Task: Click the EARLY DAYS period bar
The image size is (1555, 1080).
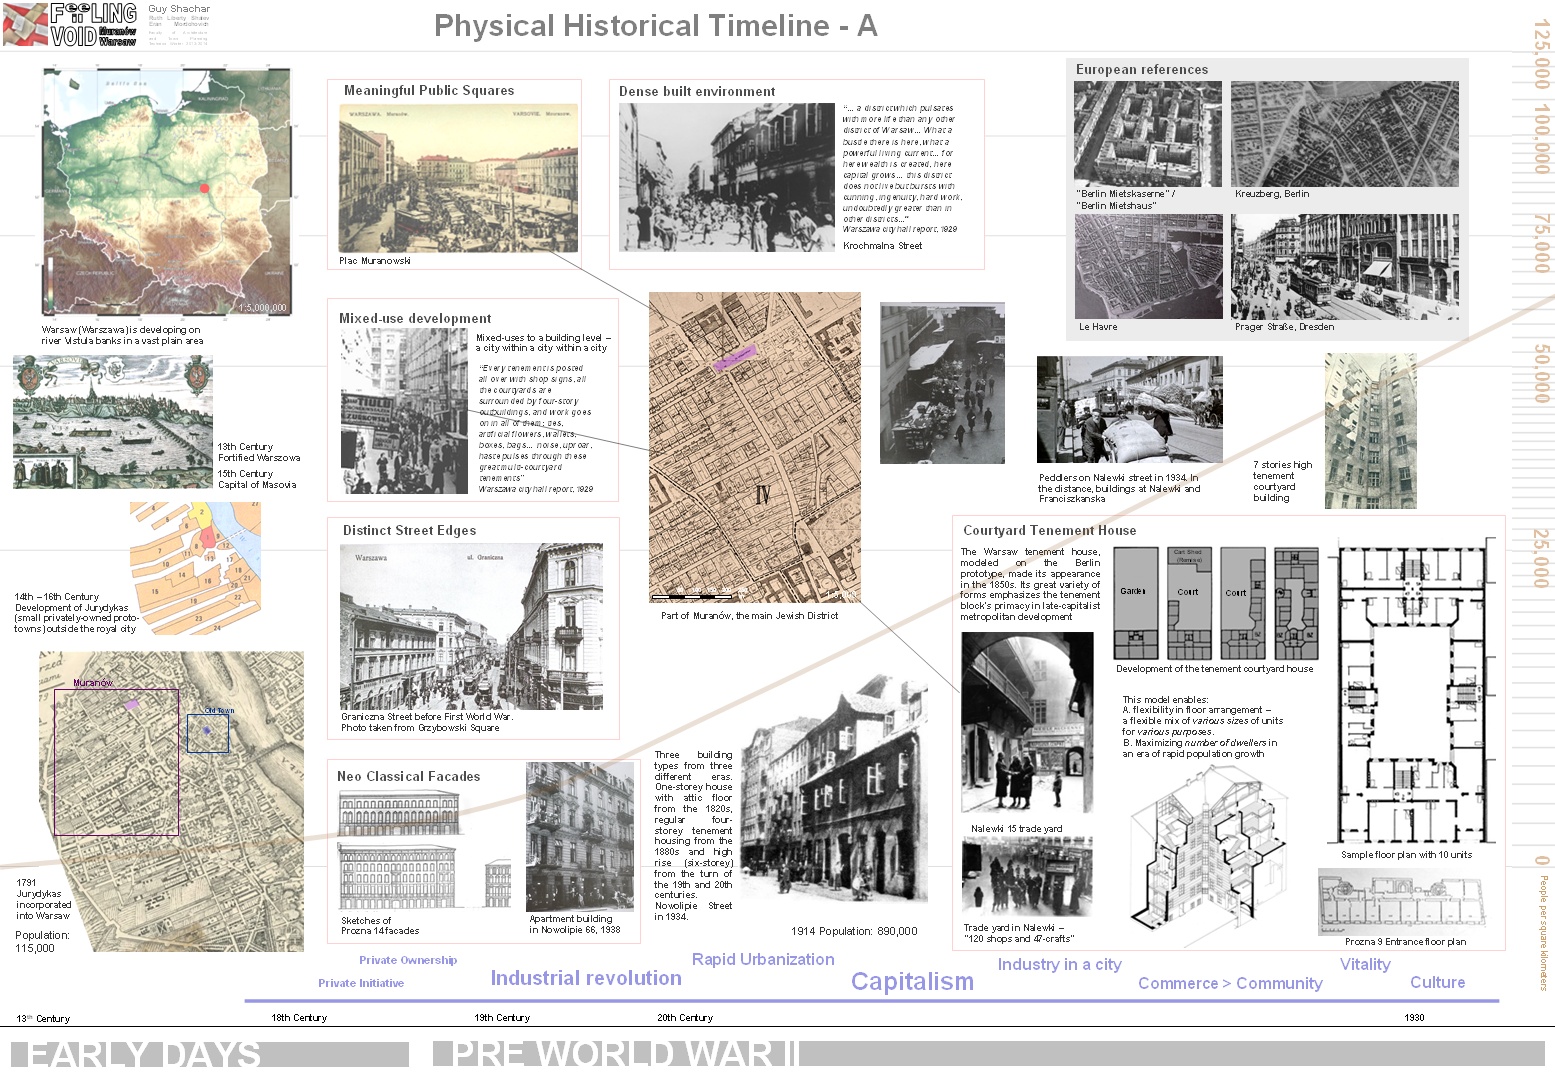Action: coord(210,1055)
